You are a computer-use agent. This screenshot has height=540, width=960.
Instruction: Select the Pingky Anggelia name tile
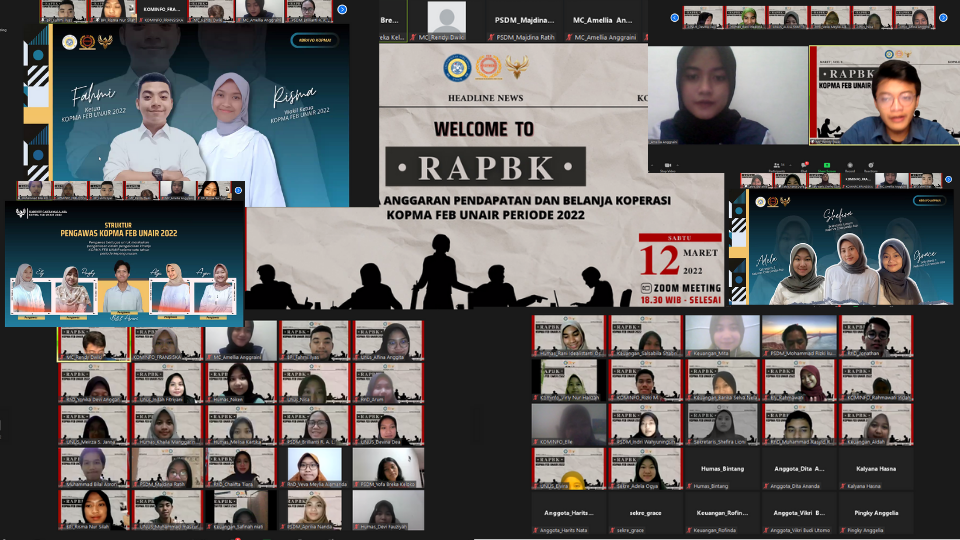coord(876,513)
